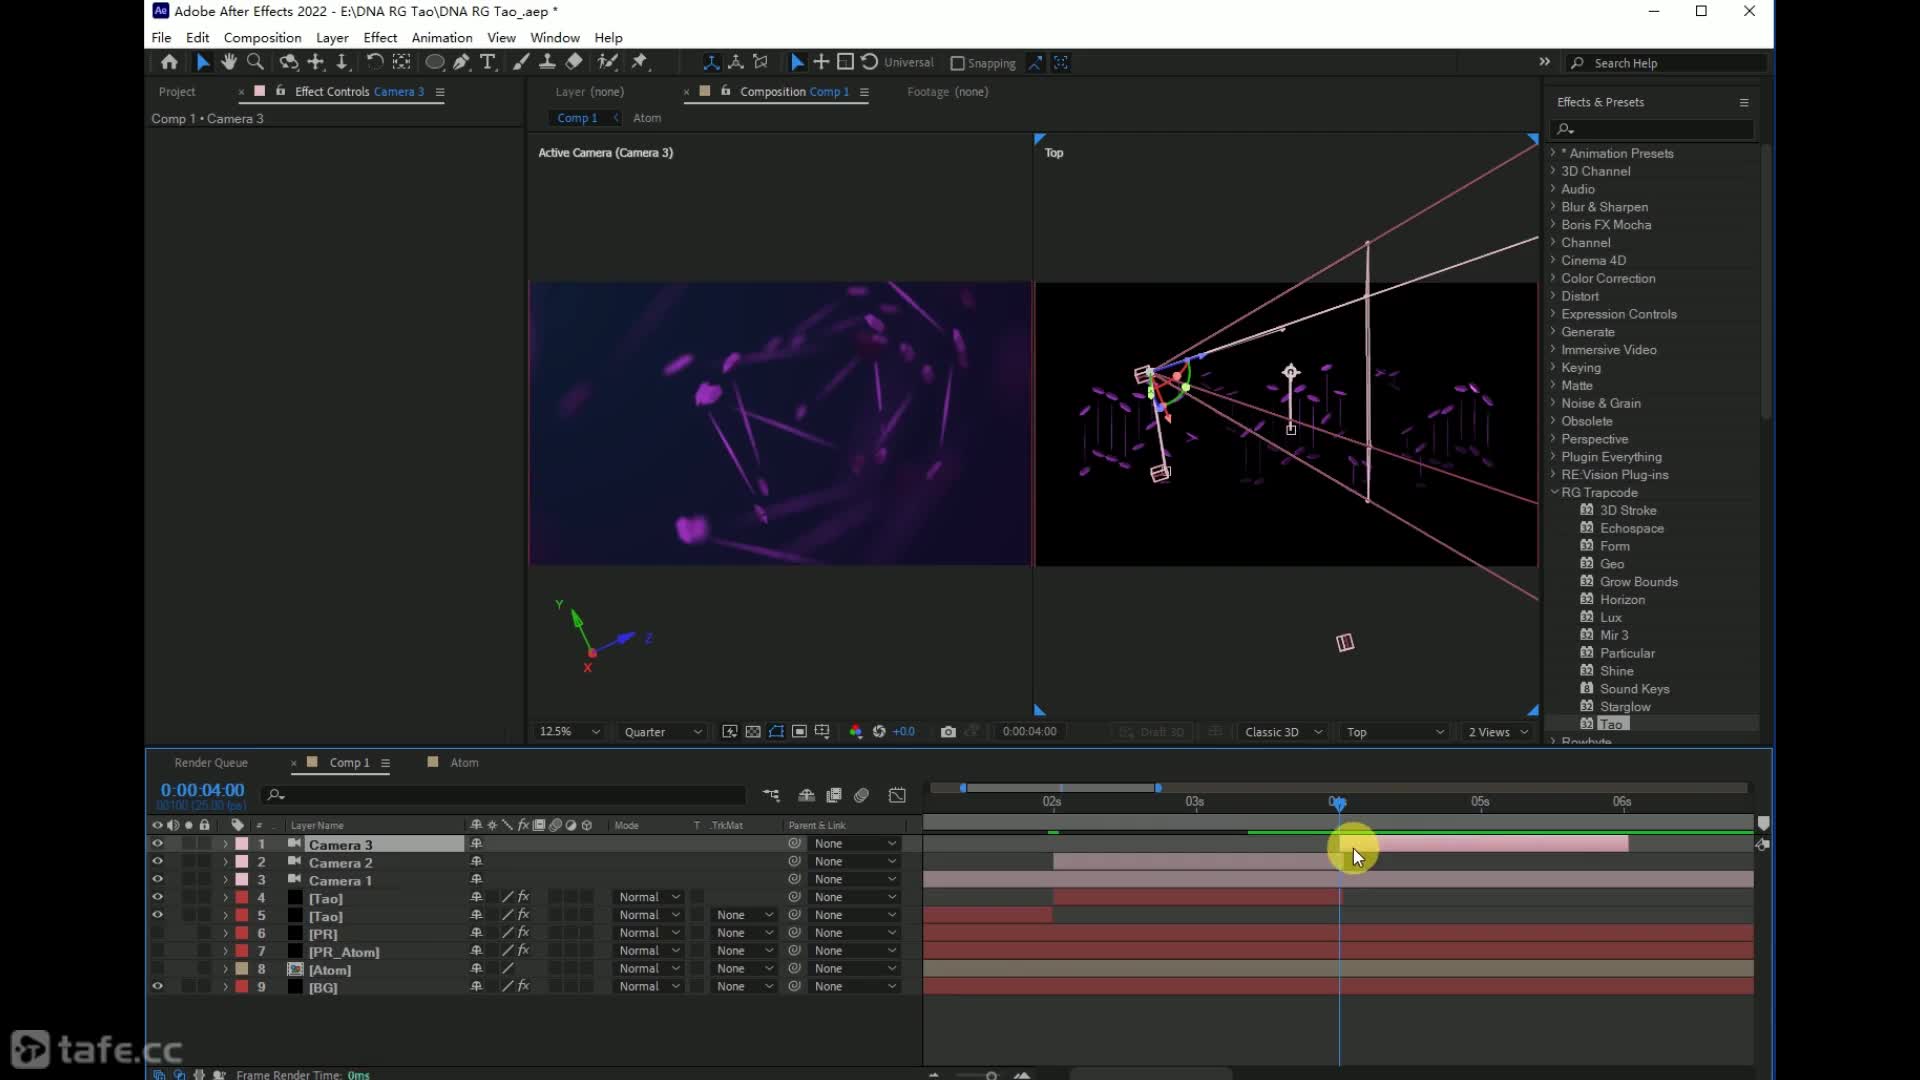This screenshot has height=1080, width=1920.
Task: Click Camera 3 pink label color swatch
Action: click(x=242, y=845)
